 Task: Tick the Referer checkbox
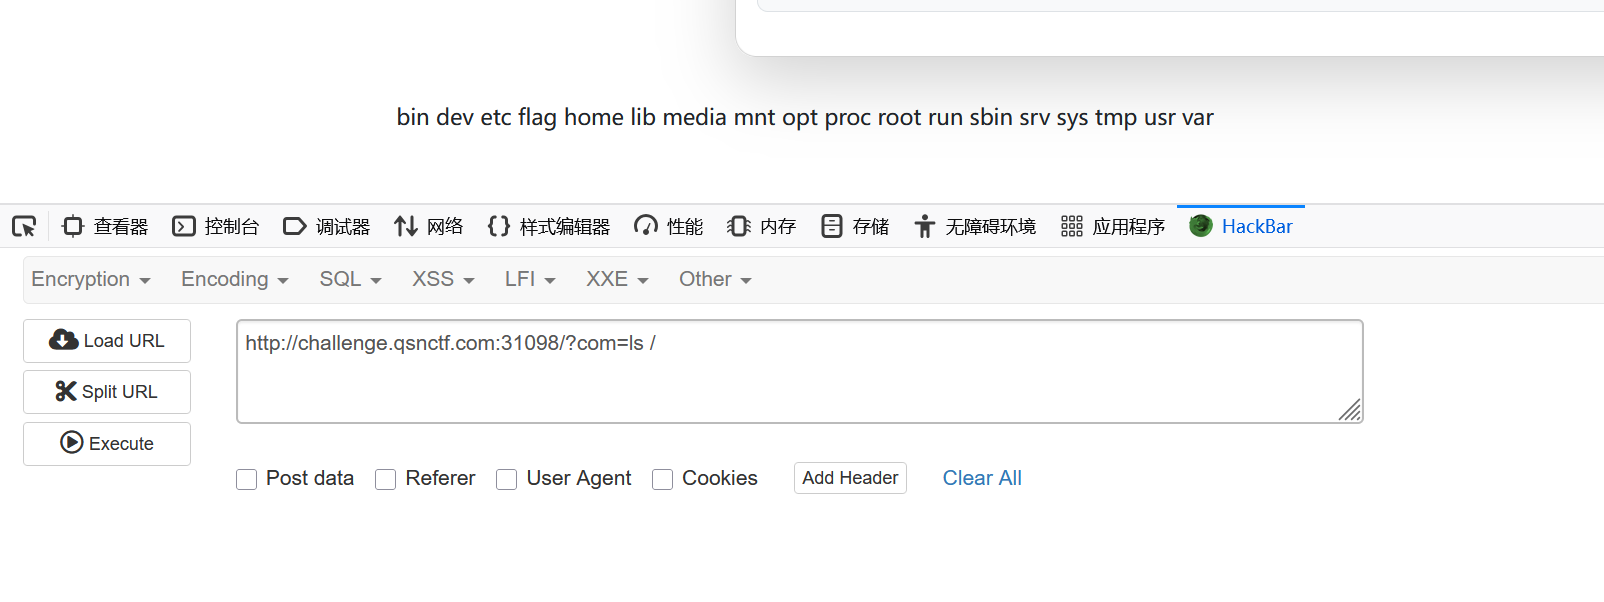pyautogui.click(x=386, y=479)
